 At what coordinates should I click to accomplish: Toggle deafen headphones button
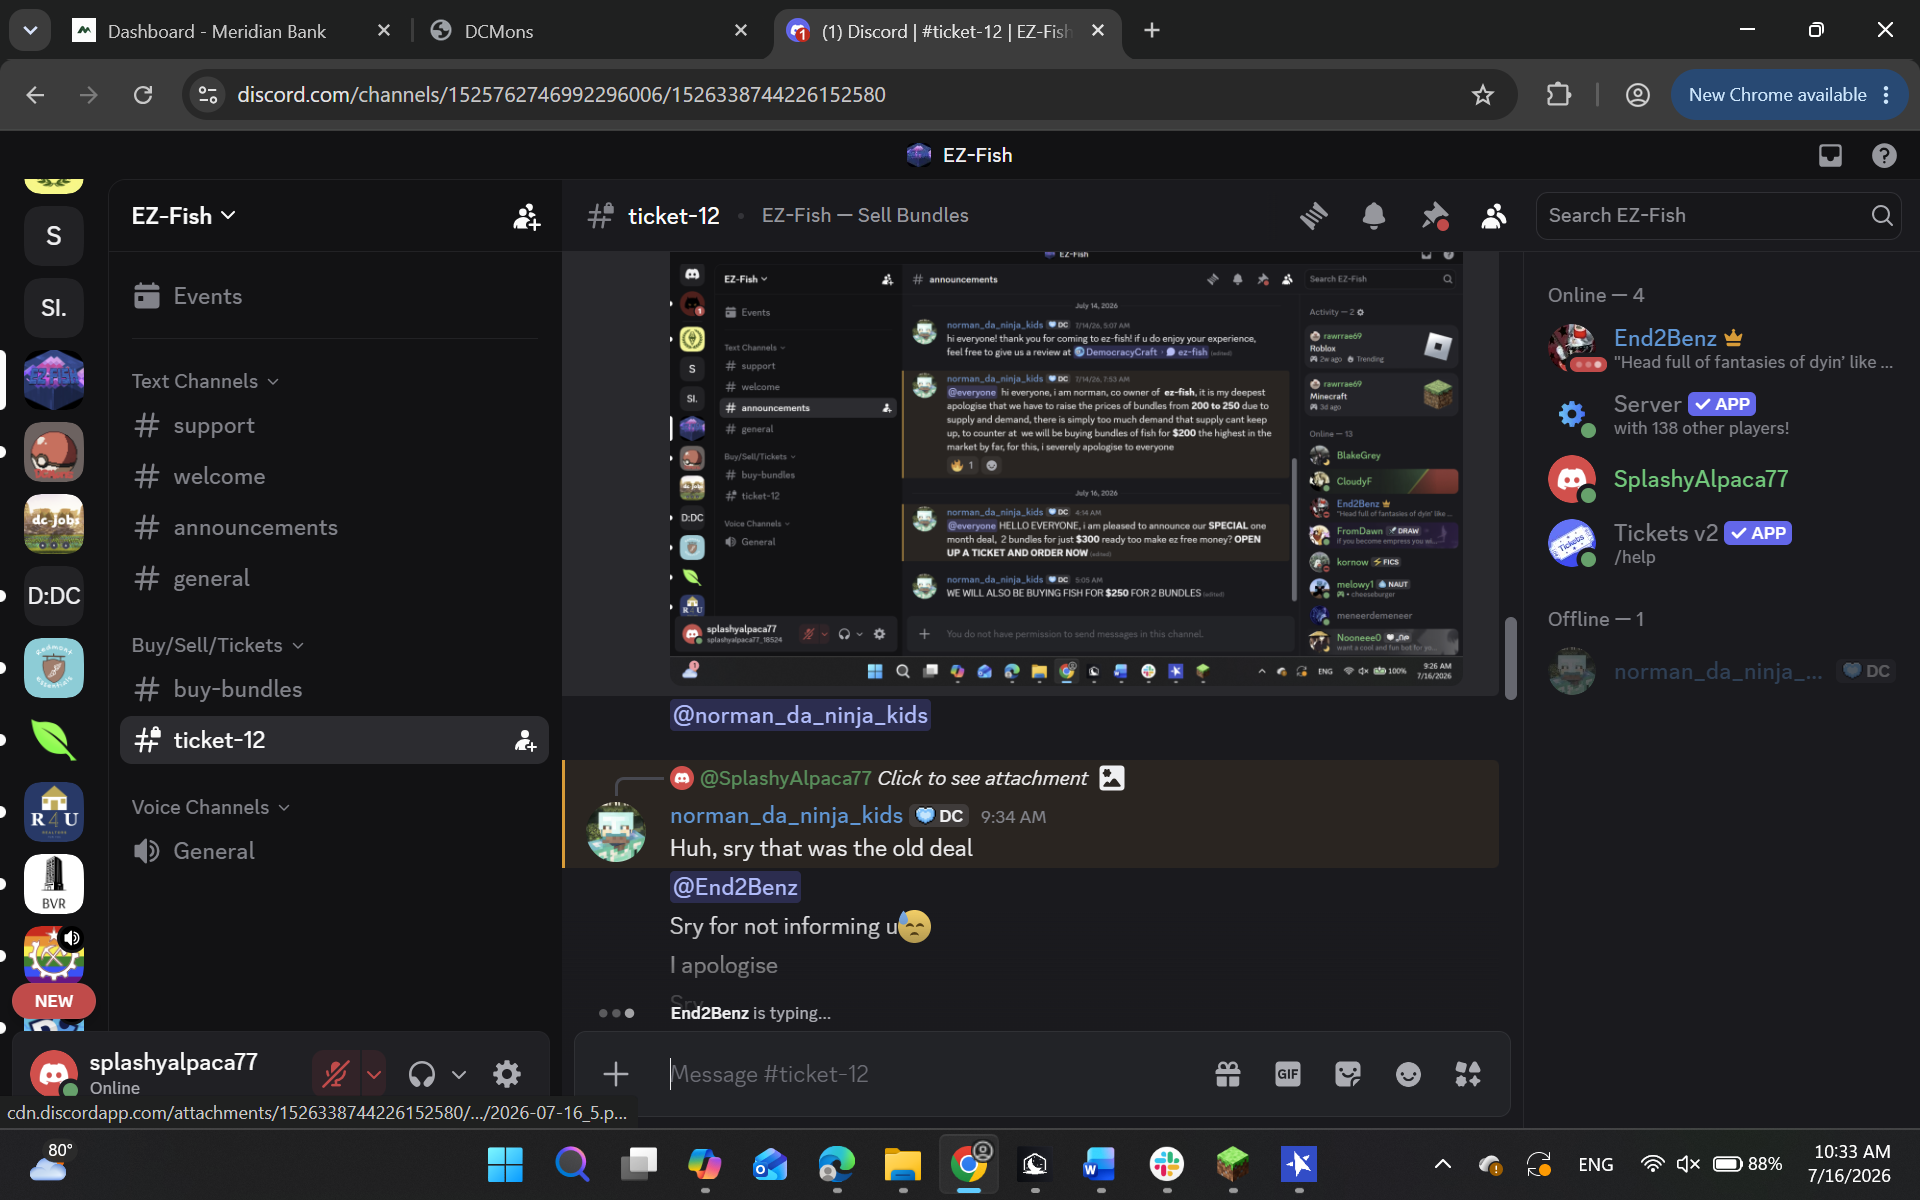tap(422, 1074)
